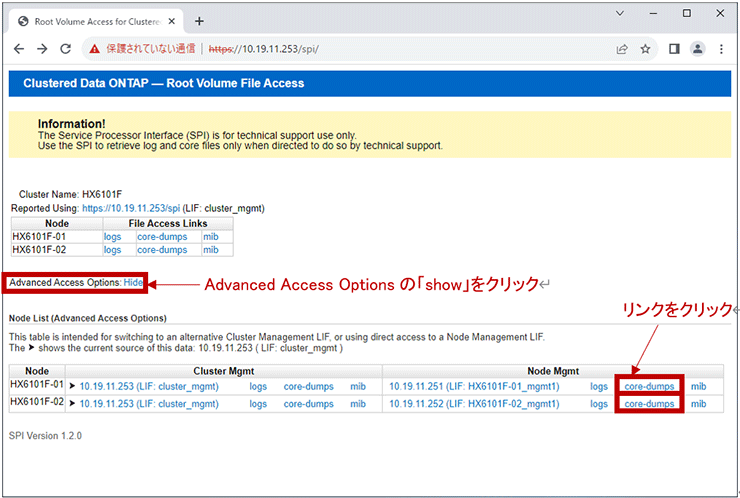
Task: Open Cluster Mgmt logs link for HX6101F-02
Action: tap(258, 404)
